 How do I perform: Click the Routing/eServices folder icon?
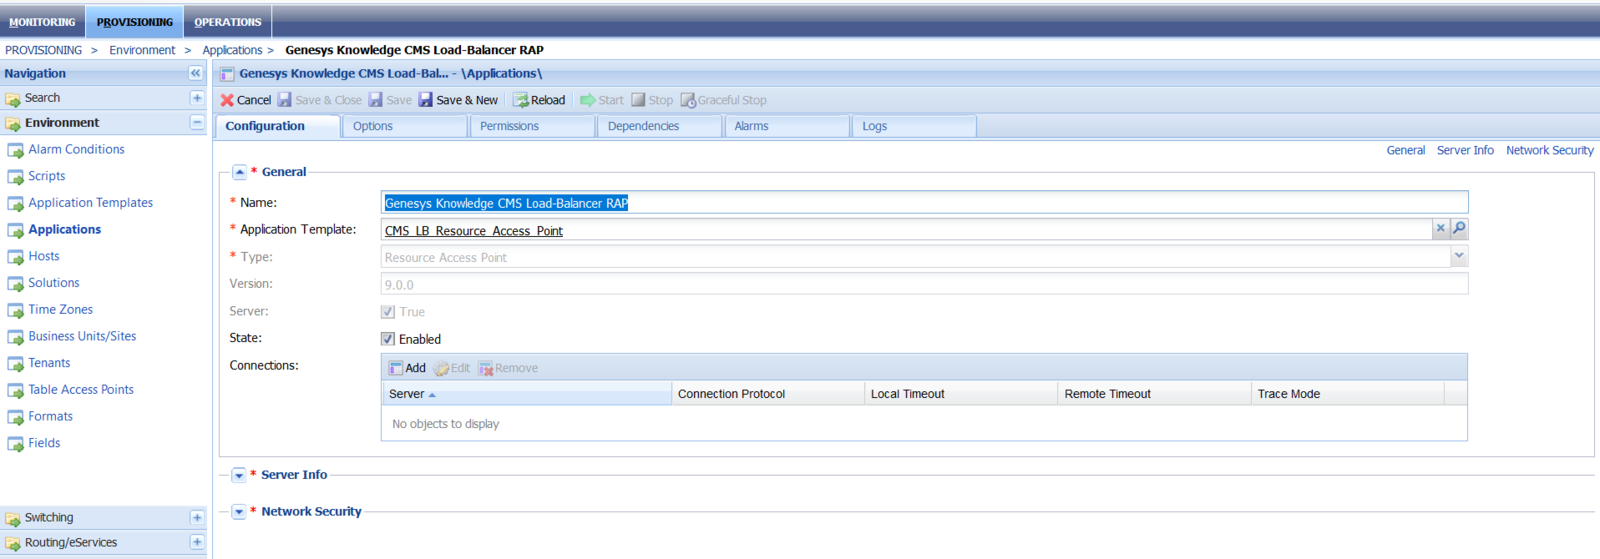[13, 544]
